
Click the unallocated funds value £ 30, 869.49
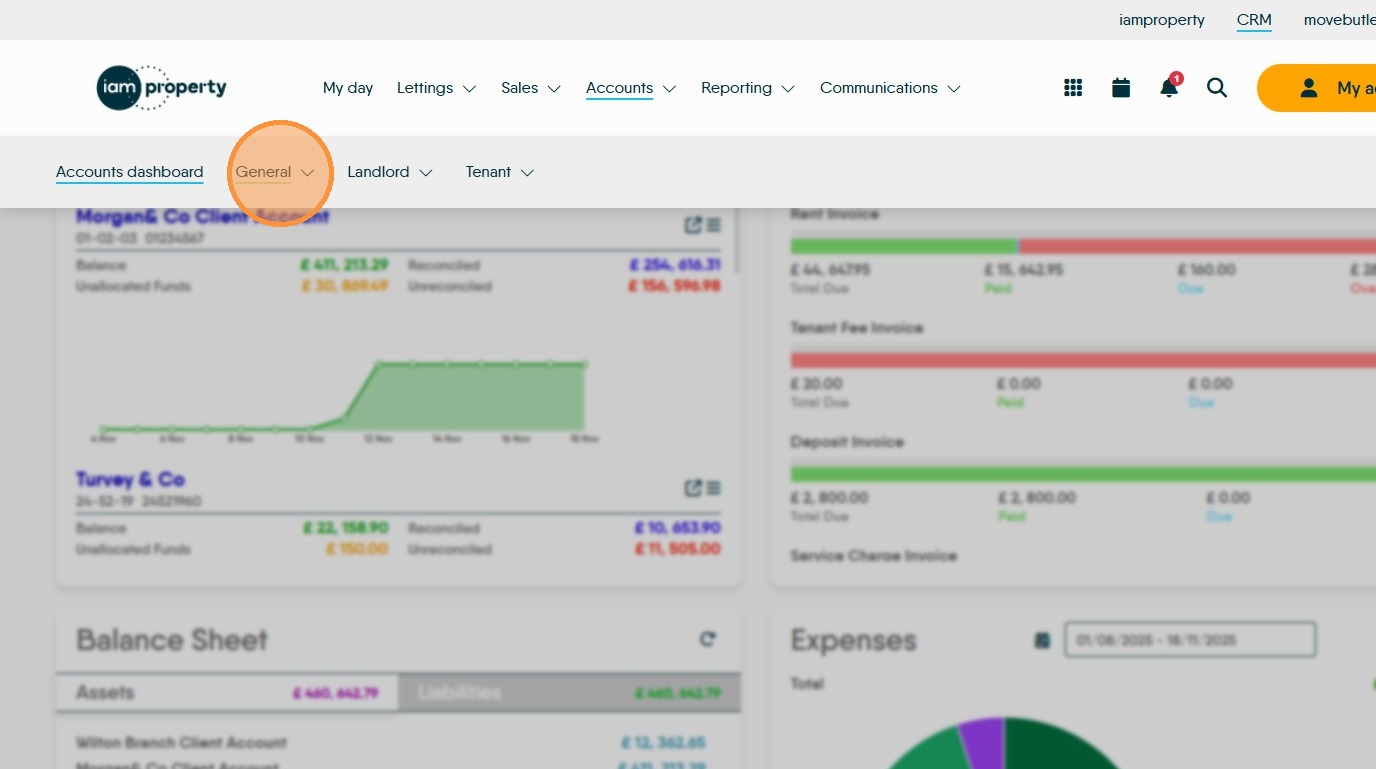(x=345, y=286)
